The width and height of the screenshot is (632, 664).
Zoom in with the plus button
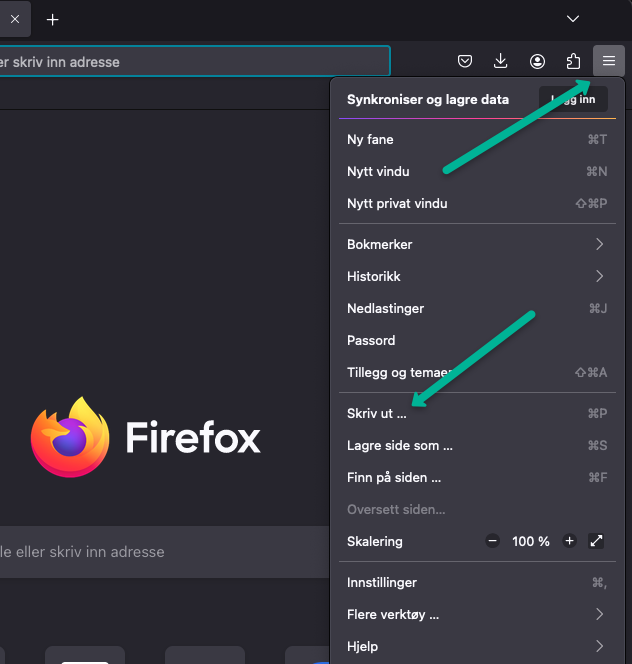(x=569, y=541)
